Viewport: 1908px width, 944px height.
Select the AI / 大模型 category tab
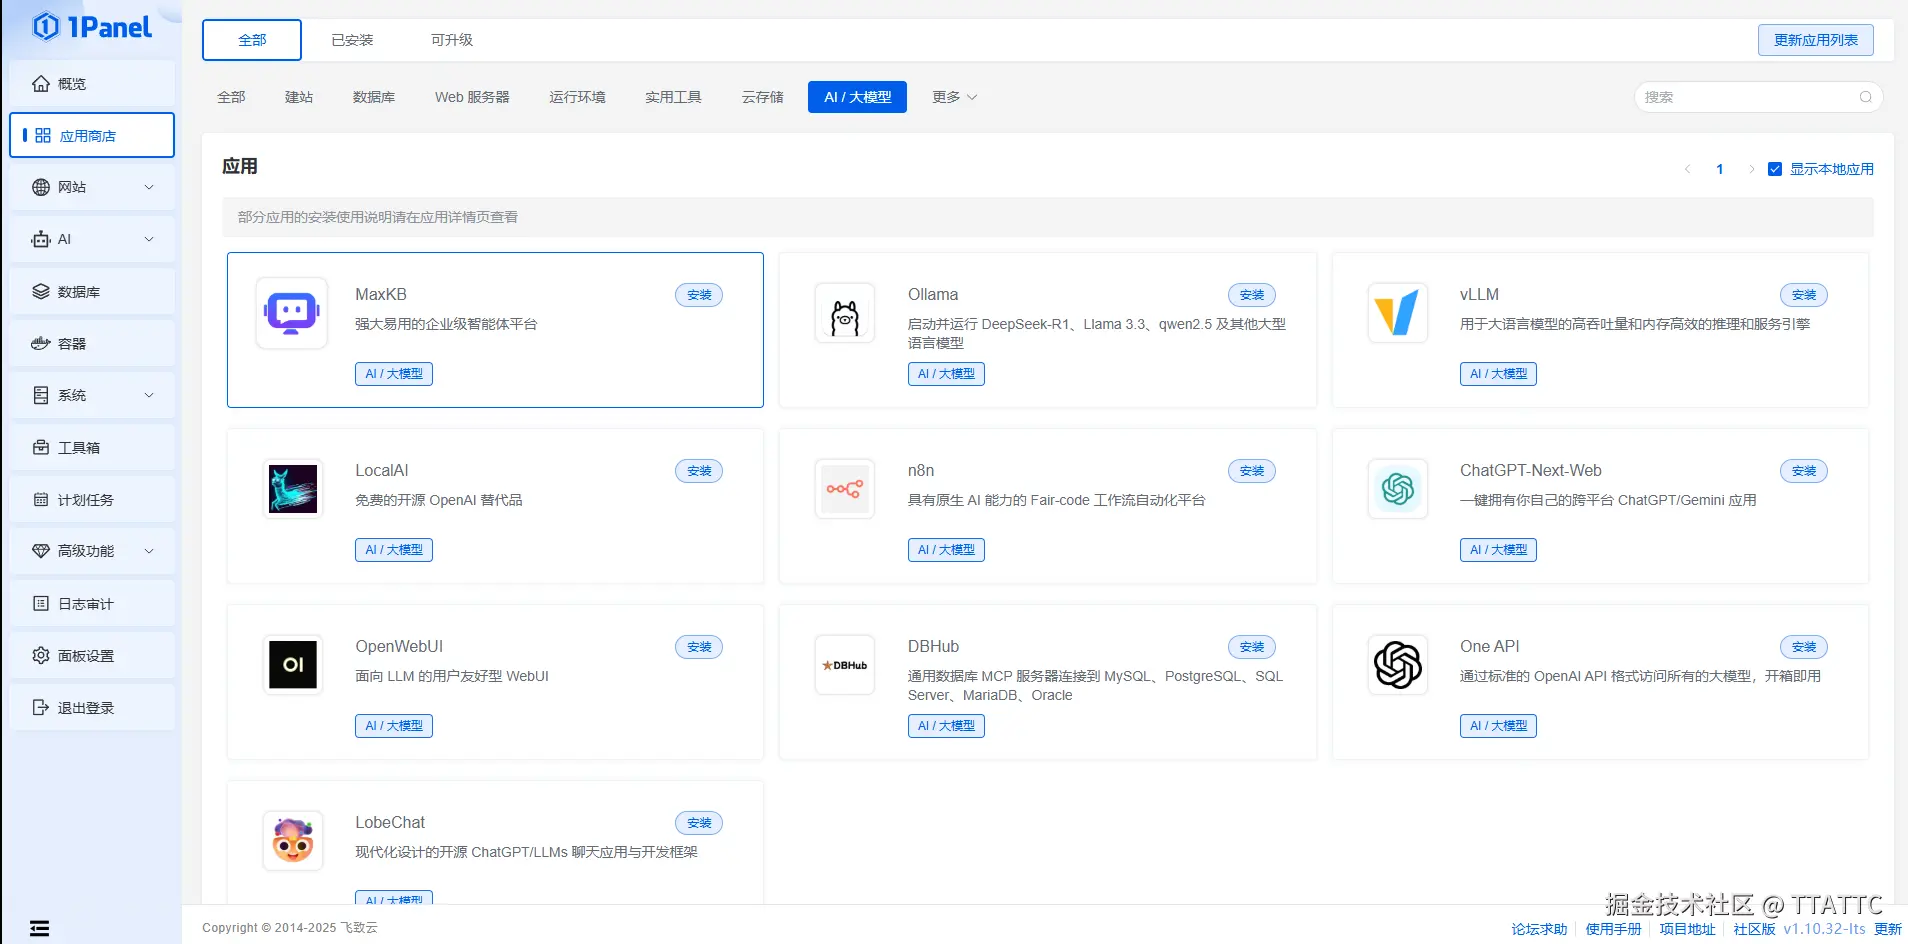pyautogui.click(x=857, y=97)
